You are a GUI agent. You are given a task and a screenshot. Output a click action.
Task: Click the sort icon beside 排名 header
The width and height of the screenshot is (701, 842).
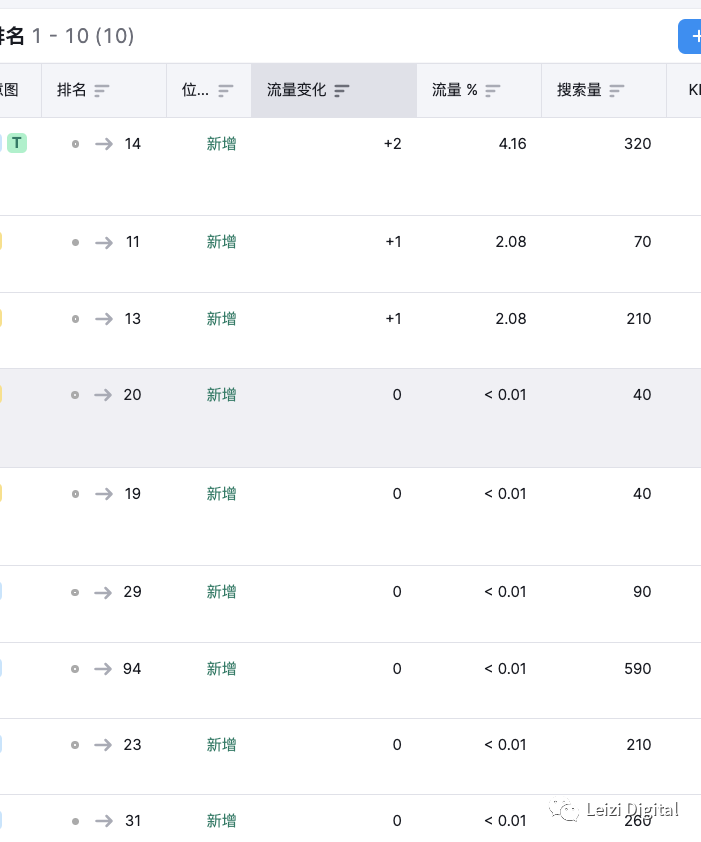[102, 91]
